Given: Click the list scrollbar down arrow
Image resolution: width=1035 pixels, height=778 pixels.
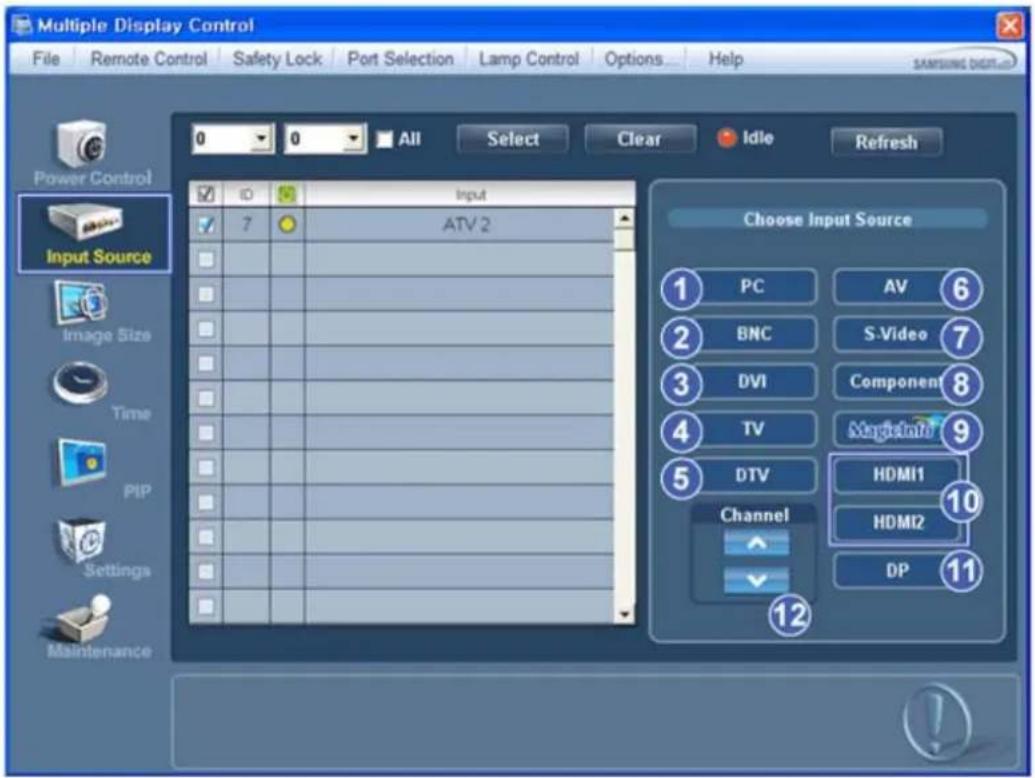Looking at the screenshot, I should [624, 614].
